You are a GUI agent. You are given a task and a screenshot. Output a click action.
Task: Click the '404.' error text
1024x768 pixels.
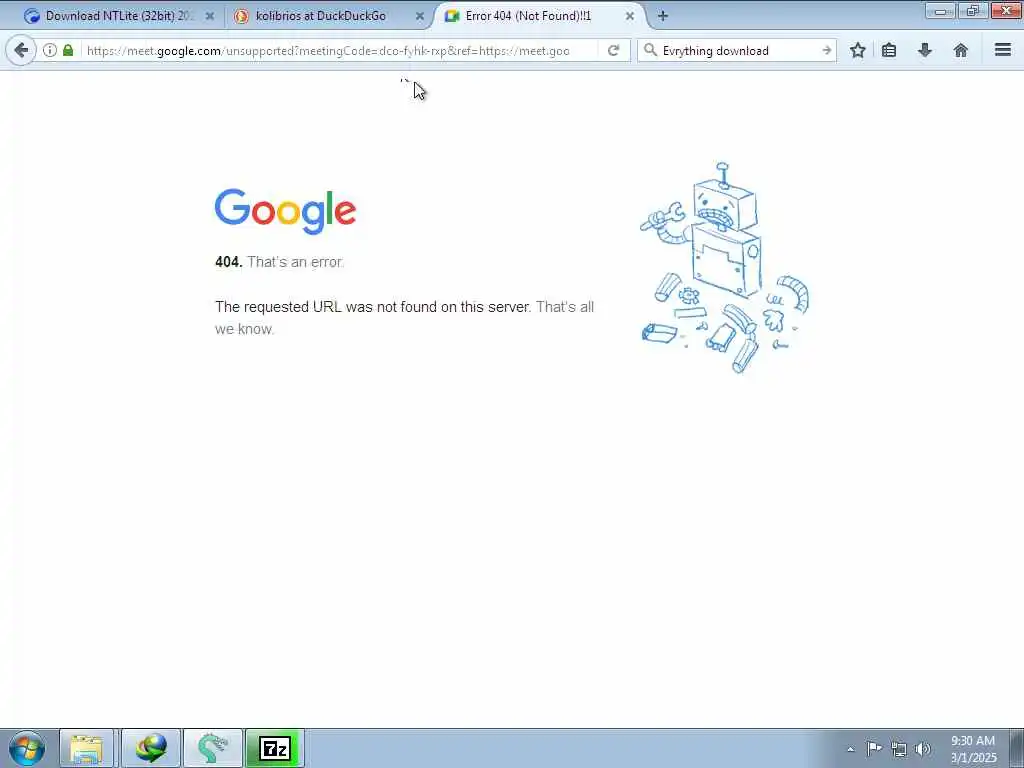click(229, 262)
